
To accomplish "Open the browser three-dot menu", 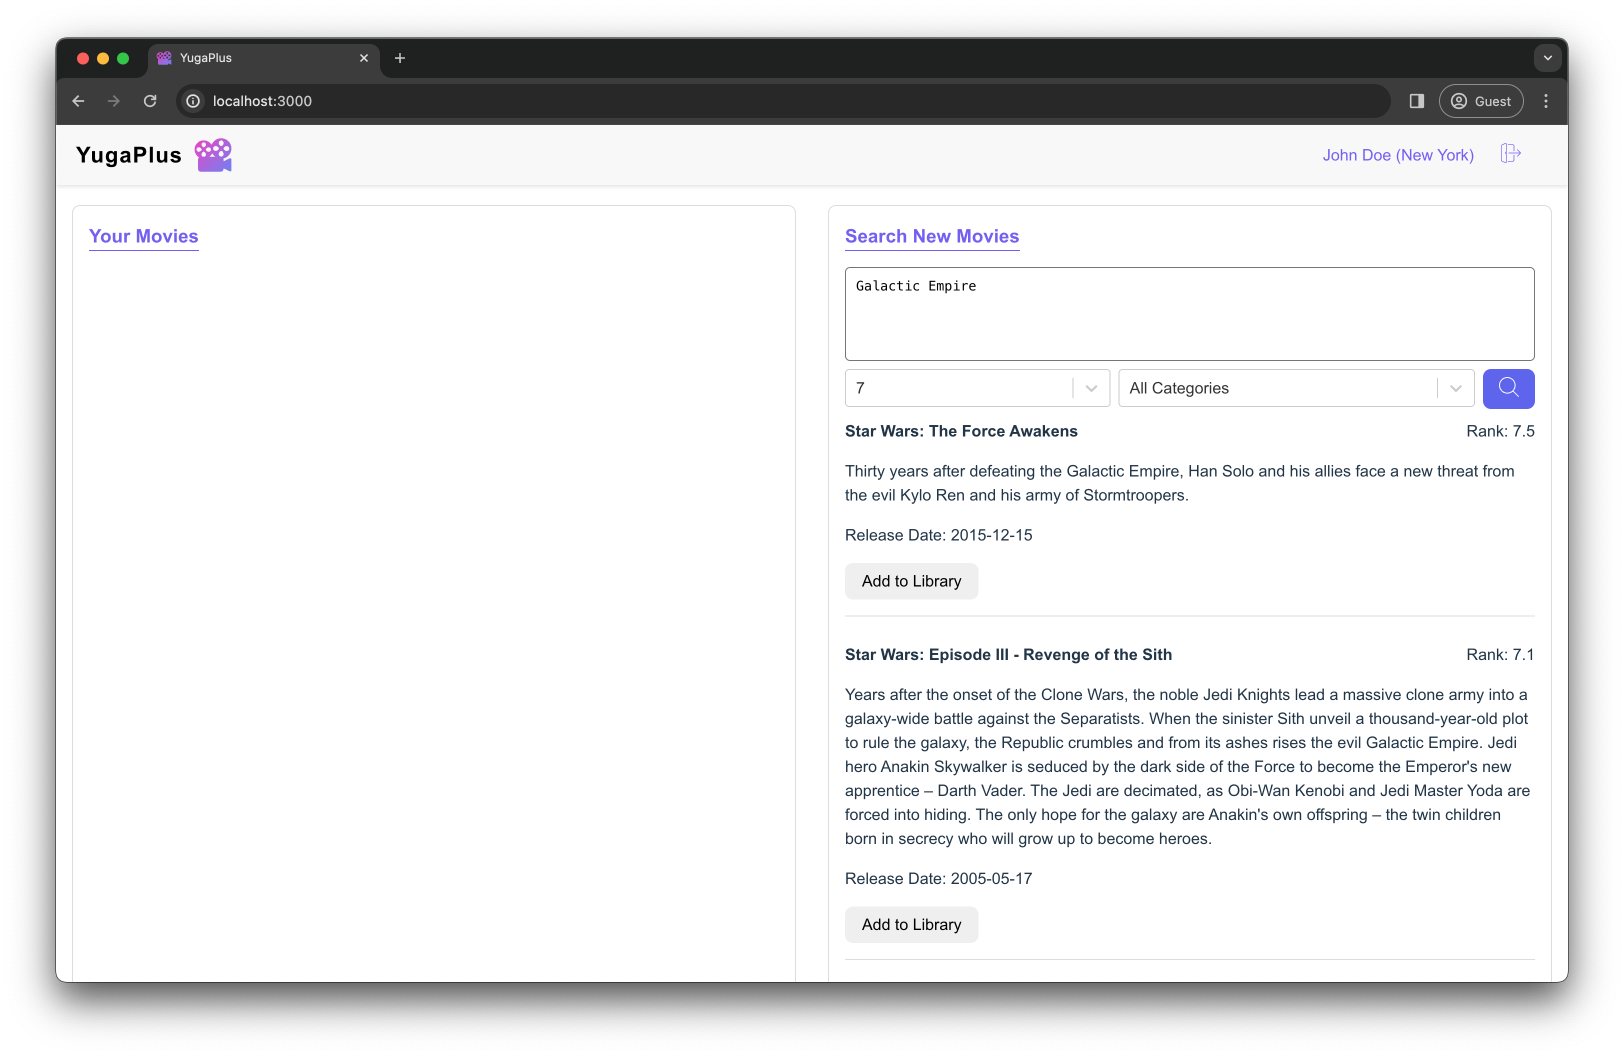I will tap(1545, 101).
